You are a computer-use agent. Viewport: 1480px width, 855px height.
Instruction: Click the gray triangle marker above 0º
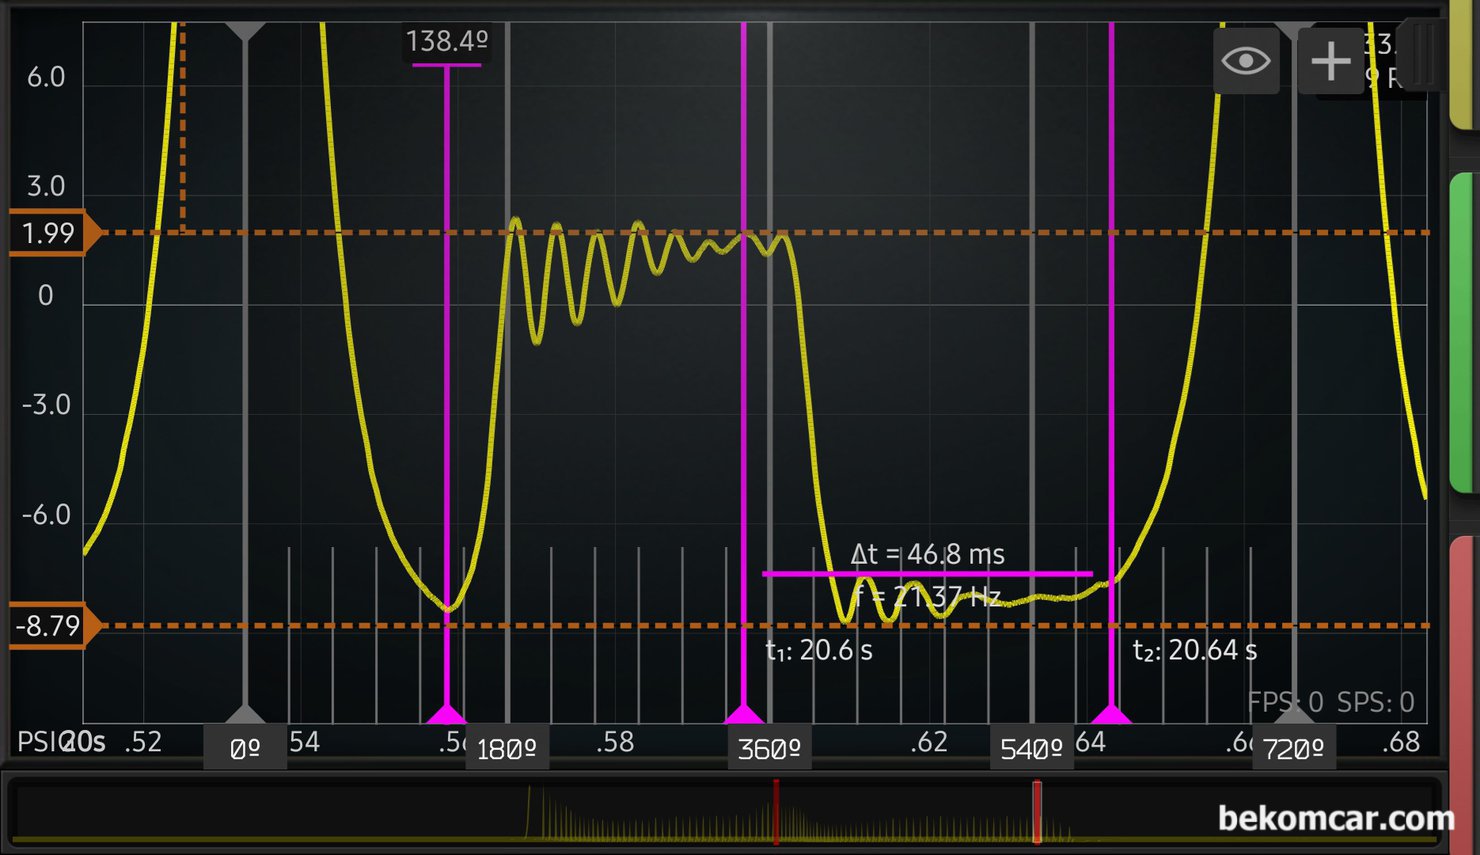coord(245,713)
